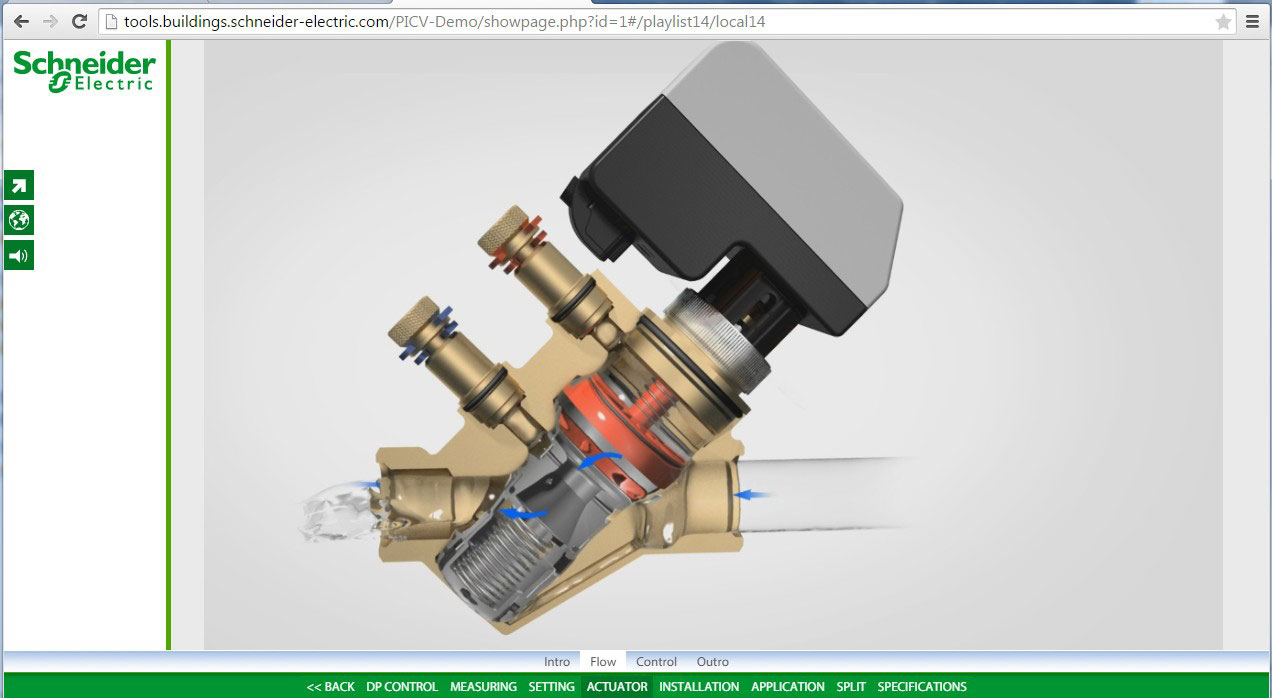Reload the page with refresh icon
Viewport: 1272px width, 698px height.
[80, 21]
